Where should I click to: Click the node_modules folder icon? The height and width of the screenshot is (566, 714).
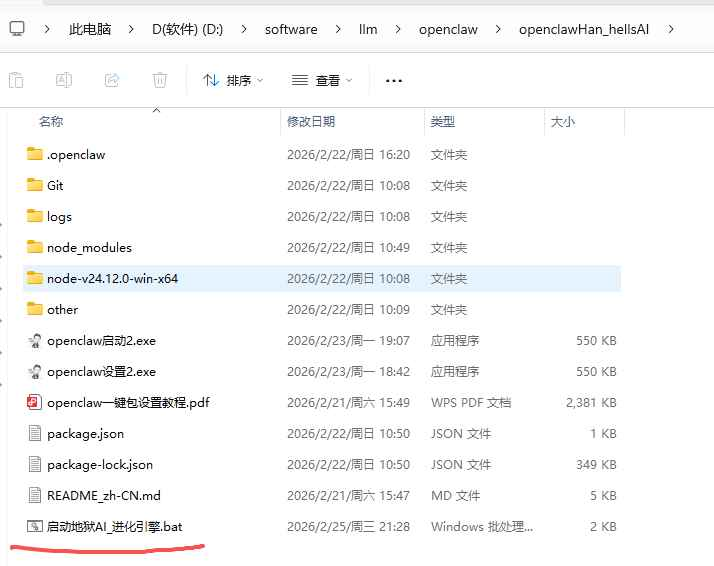coord(35,247)
